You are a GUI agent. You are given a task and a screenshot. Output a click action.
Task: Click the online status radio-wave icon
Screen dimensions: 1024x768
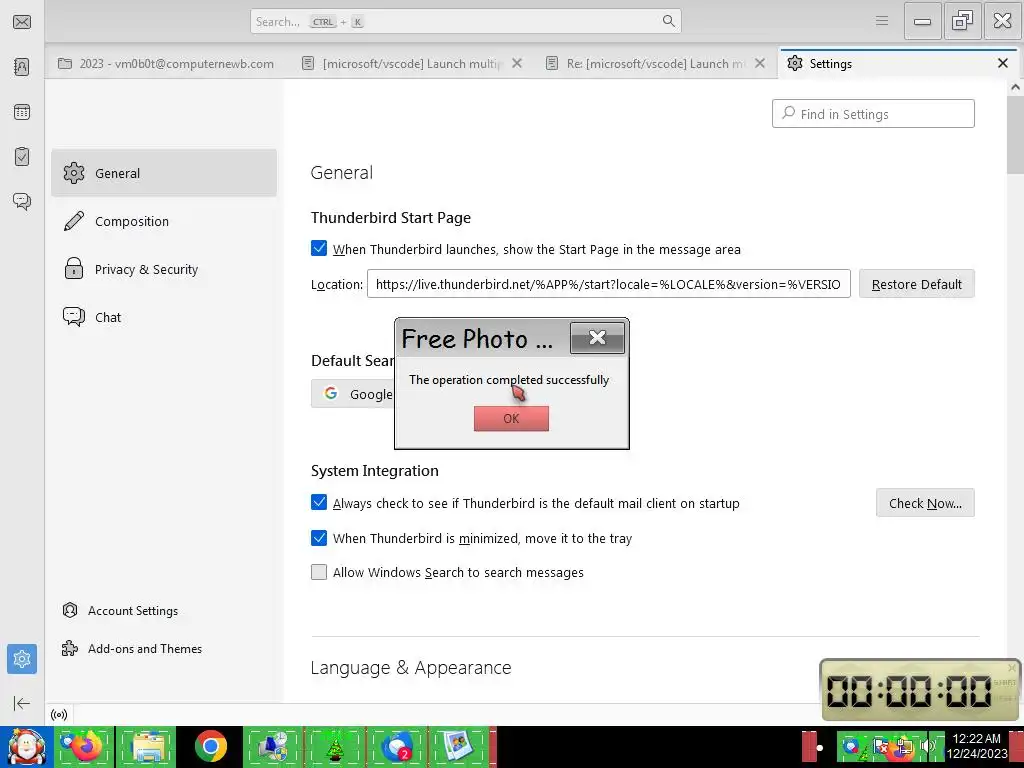(59, 715)
